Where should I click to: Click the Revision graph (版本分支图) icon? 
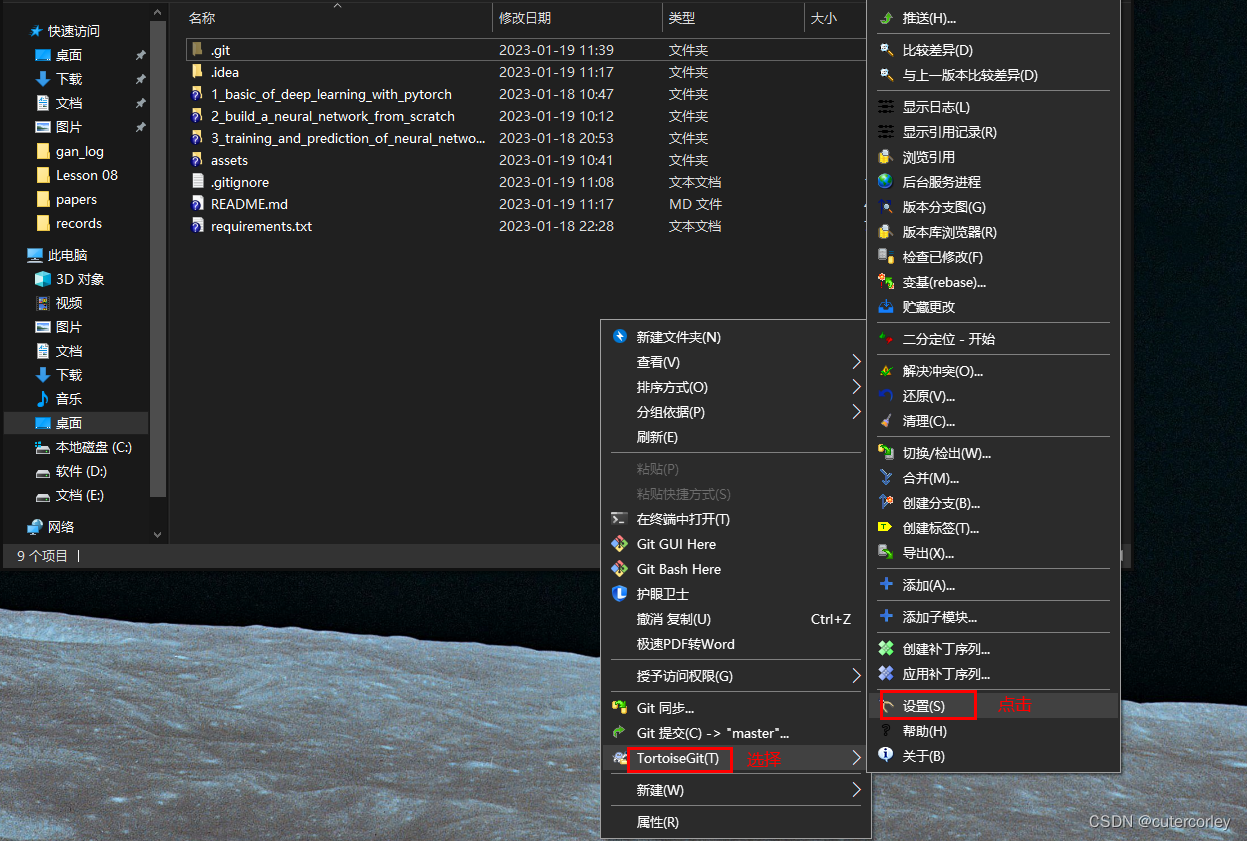click(886, 207)
